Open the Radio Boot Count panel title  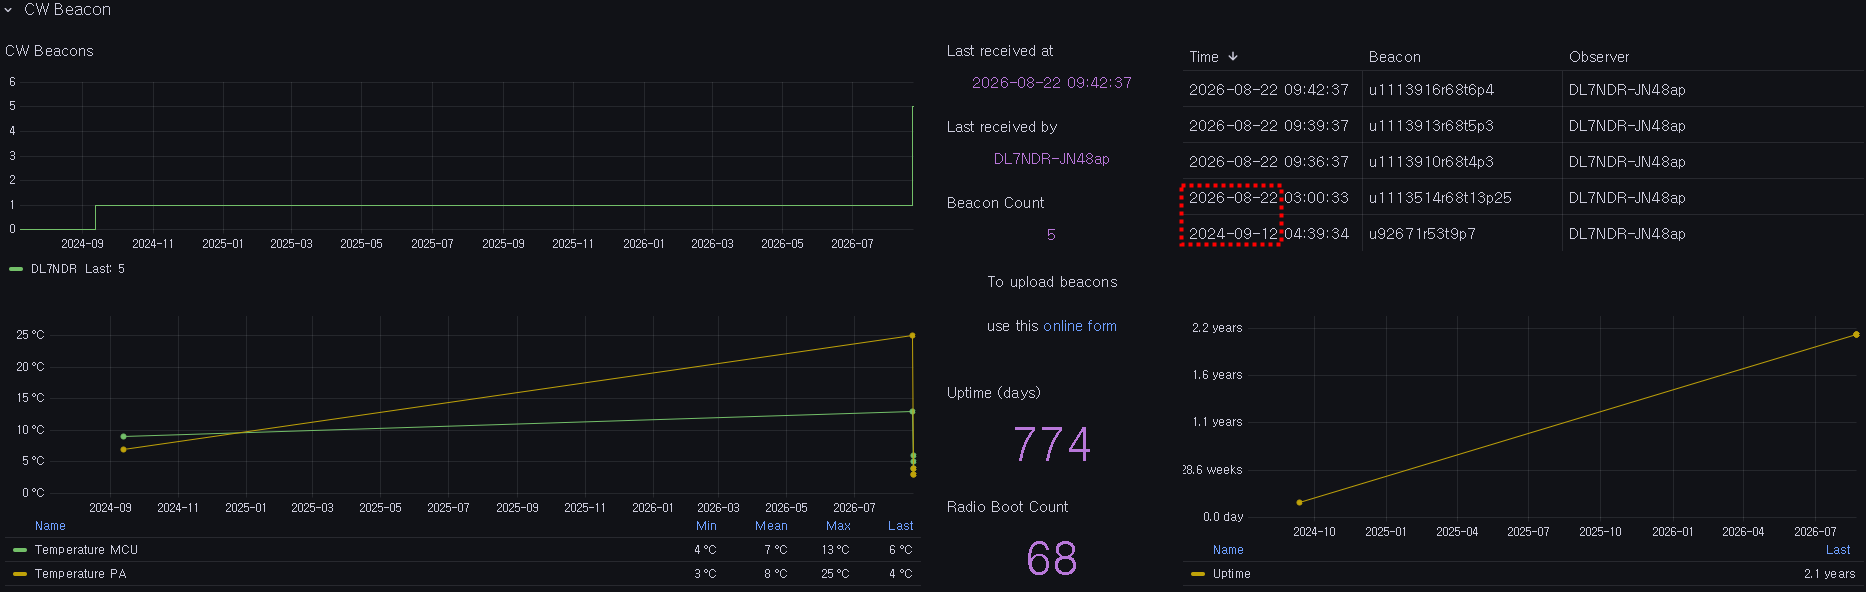[1007, 507]
